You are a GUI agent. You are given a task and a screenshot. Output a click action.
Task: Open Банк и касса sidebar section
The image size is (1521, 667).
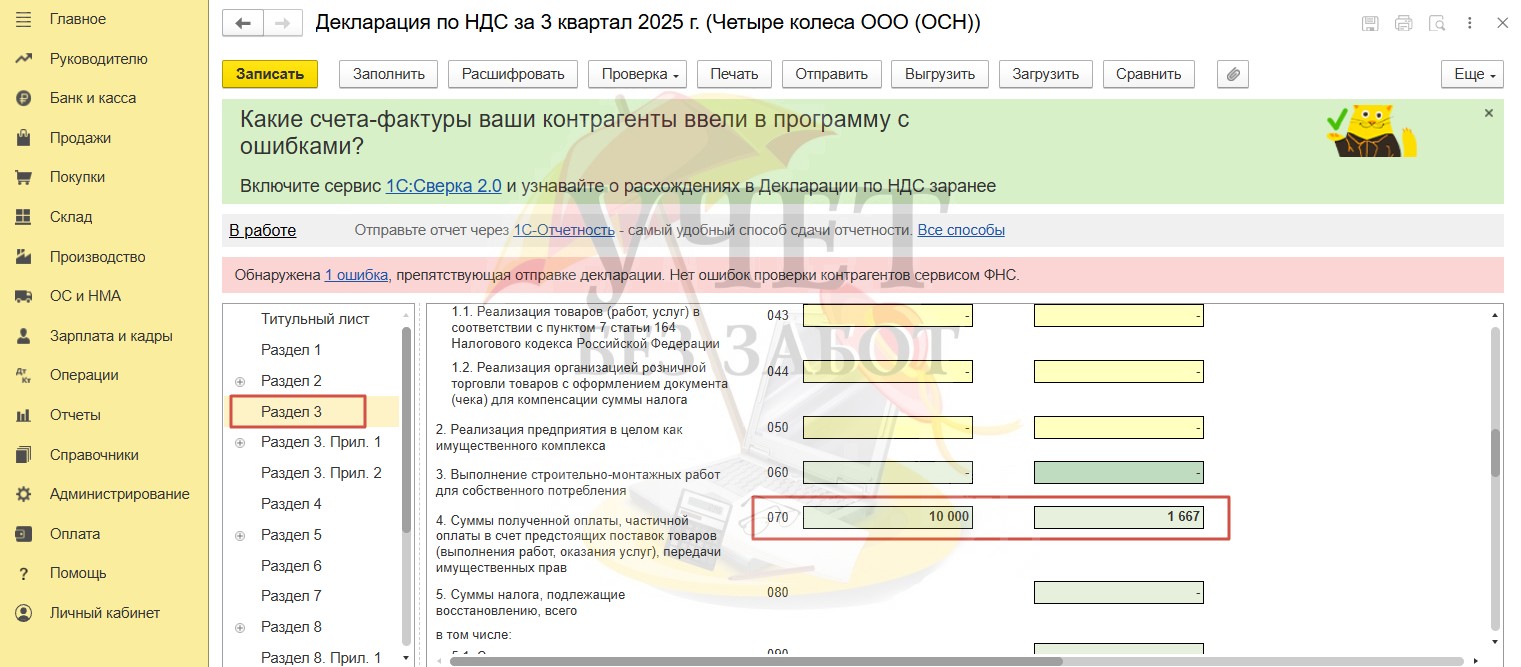coord(92,98)
